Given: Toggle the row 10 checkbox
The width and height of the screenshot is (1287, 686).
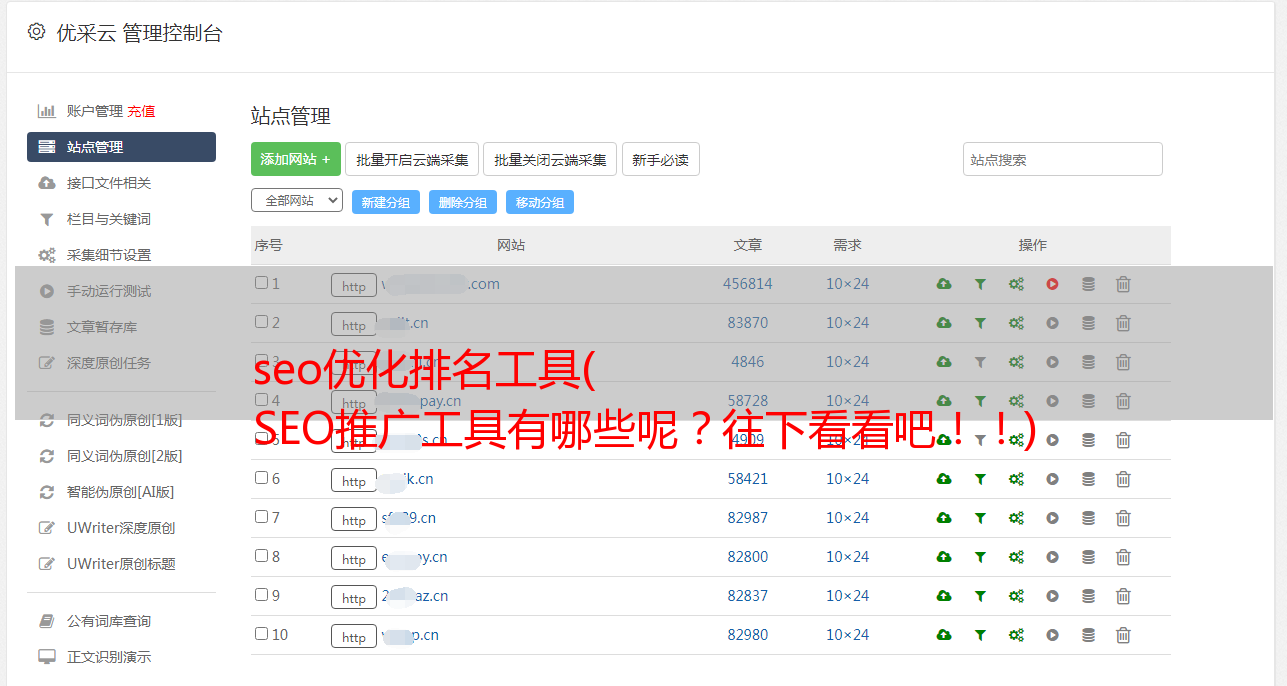Looking at the screenshot, I should click(x=261, y=634).
